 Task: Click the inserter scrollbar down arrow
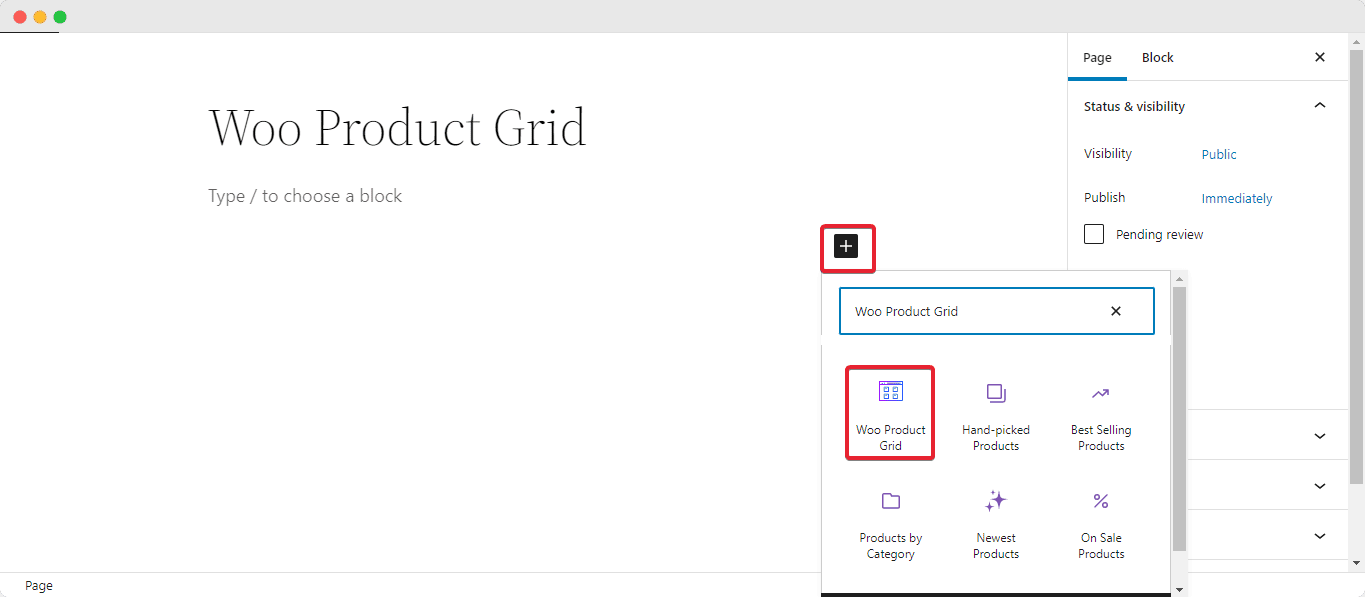(1179, 589)
